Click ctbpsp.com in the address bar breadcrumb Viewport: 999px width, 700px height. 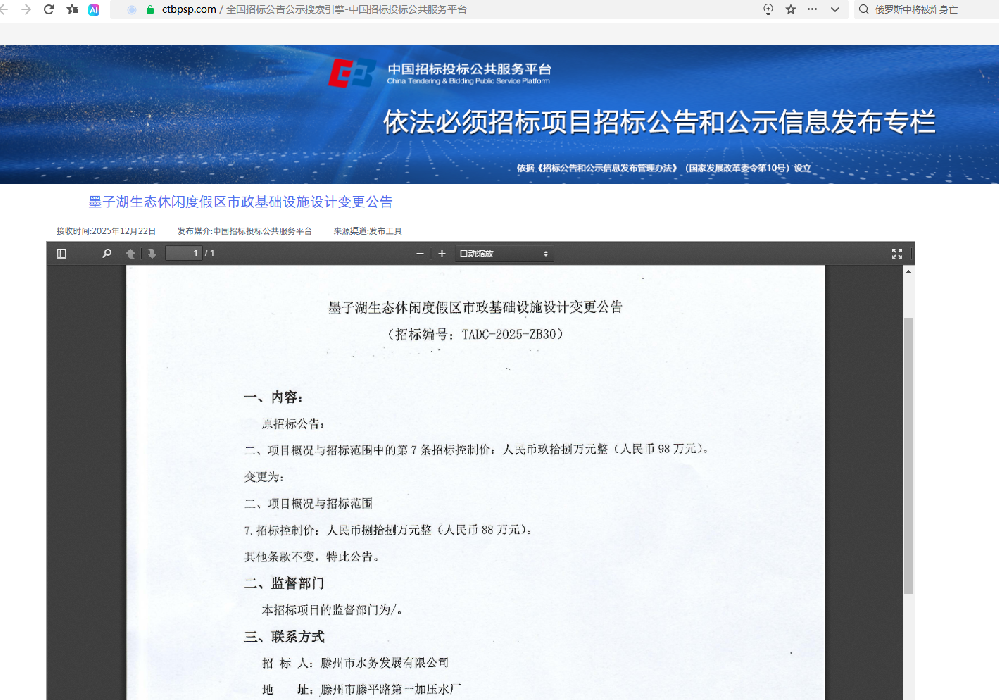tap(180, 10)
